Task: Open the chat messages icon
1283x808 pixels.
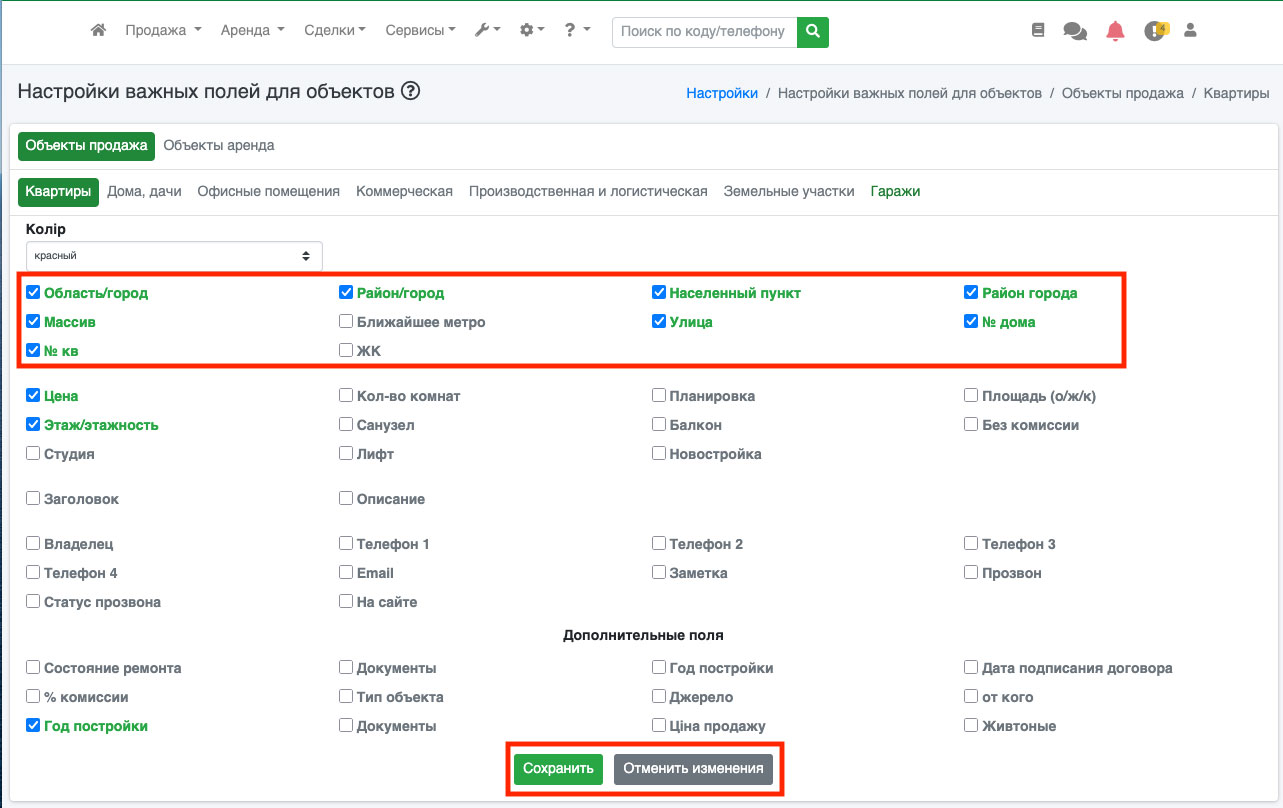Action: coord(1075,31)
